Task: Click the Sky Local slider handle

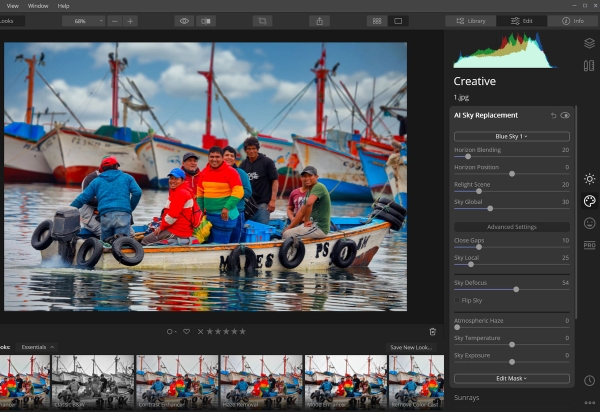Action: 471,264
